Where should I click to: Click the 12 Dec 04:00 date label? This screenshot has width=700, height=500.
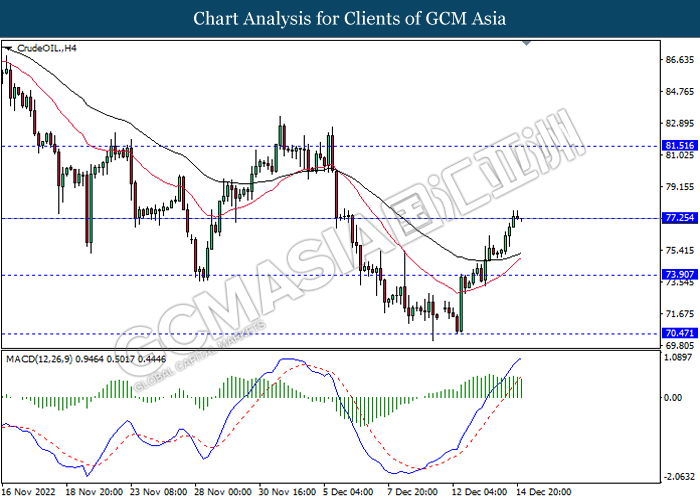coord(479,492)
